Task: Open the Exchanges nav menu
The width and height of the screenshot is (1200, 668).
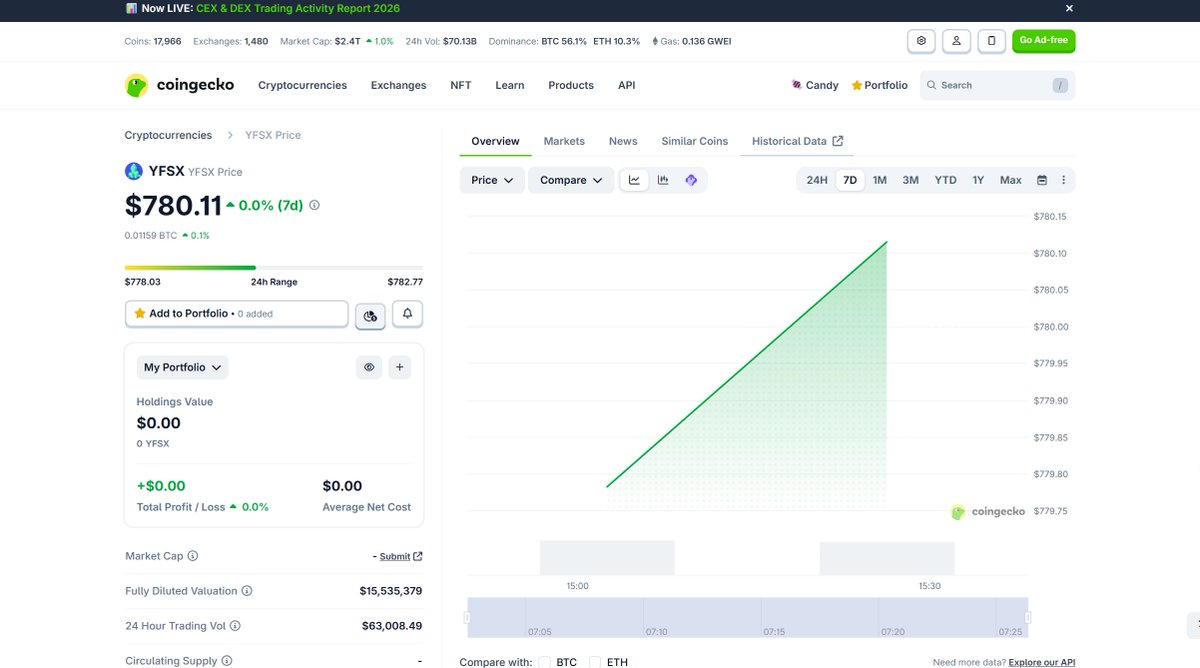Action: pos(398,85)
